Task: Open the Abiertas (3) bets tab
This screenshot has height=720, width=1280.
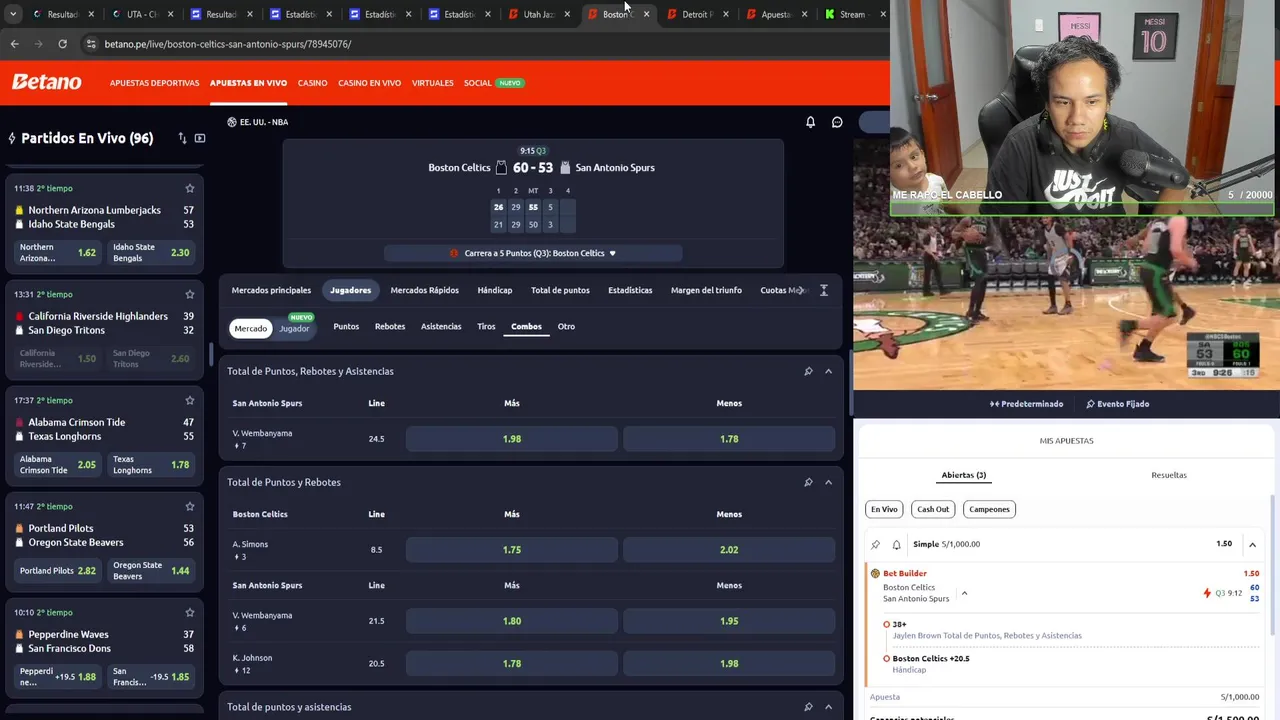Action: coord(964,475)
